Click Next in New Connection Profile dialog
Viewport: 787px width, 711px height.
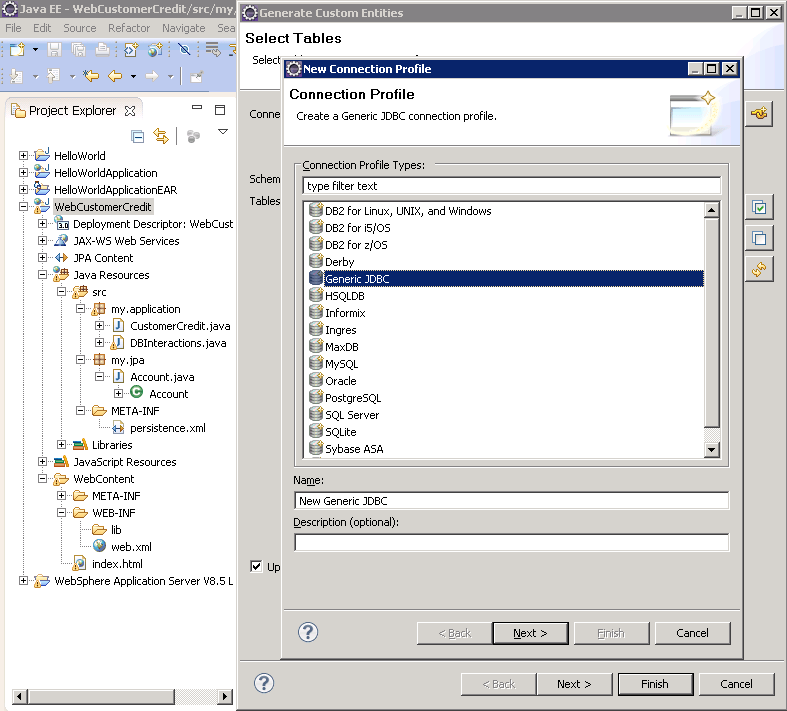click(x=530, y=633)
